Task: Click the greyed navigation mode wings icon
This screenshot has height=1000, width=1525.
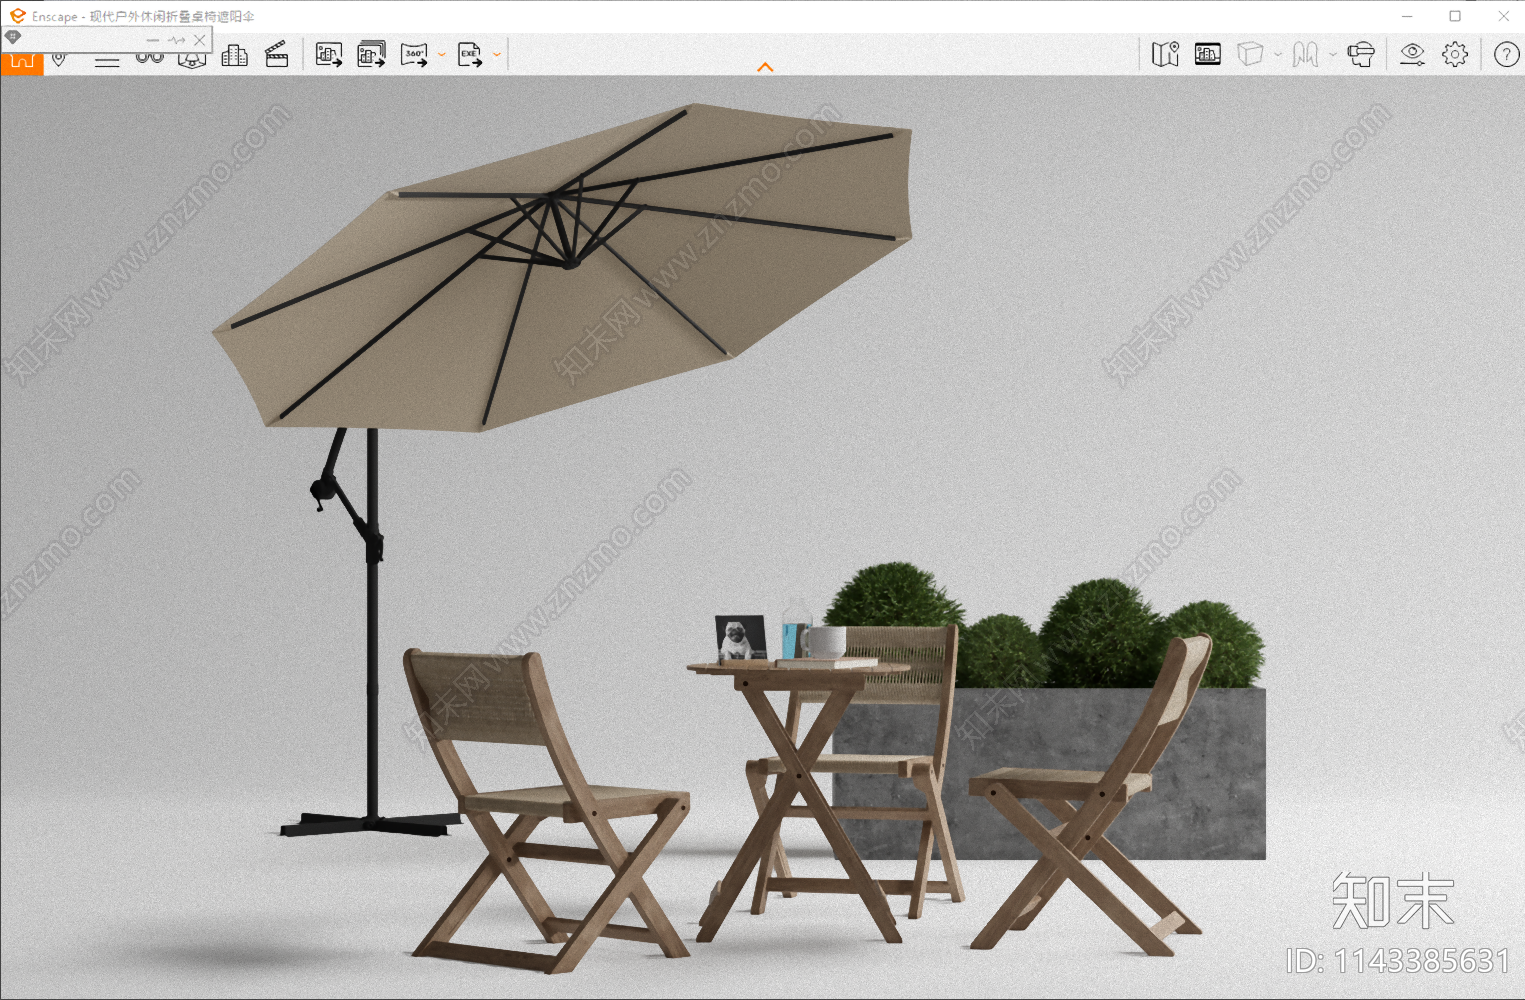Action: pyautogui.click(x=1305, y=54)
